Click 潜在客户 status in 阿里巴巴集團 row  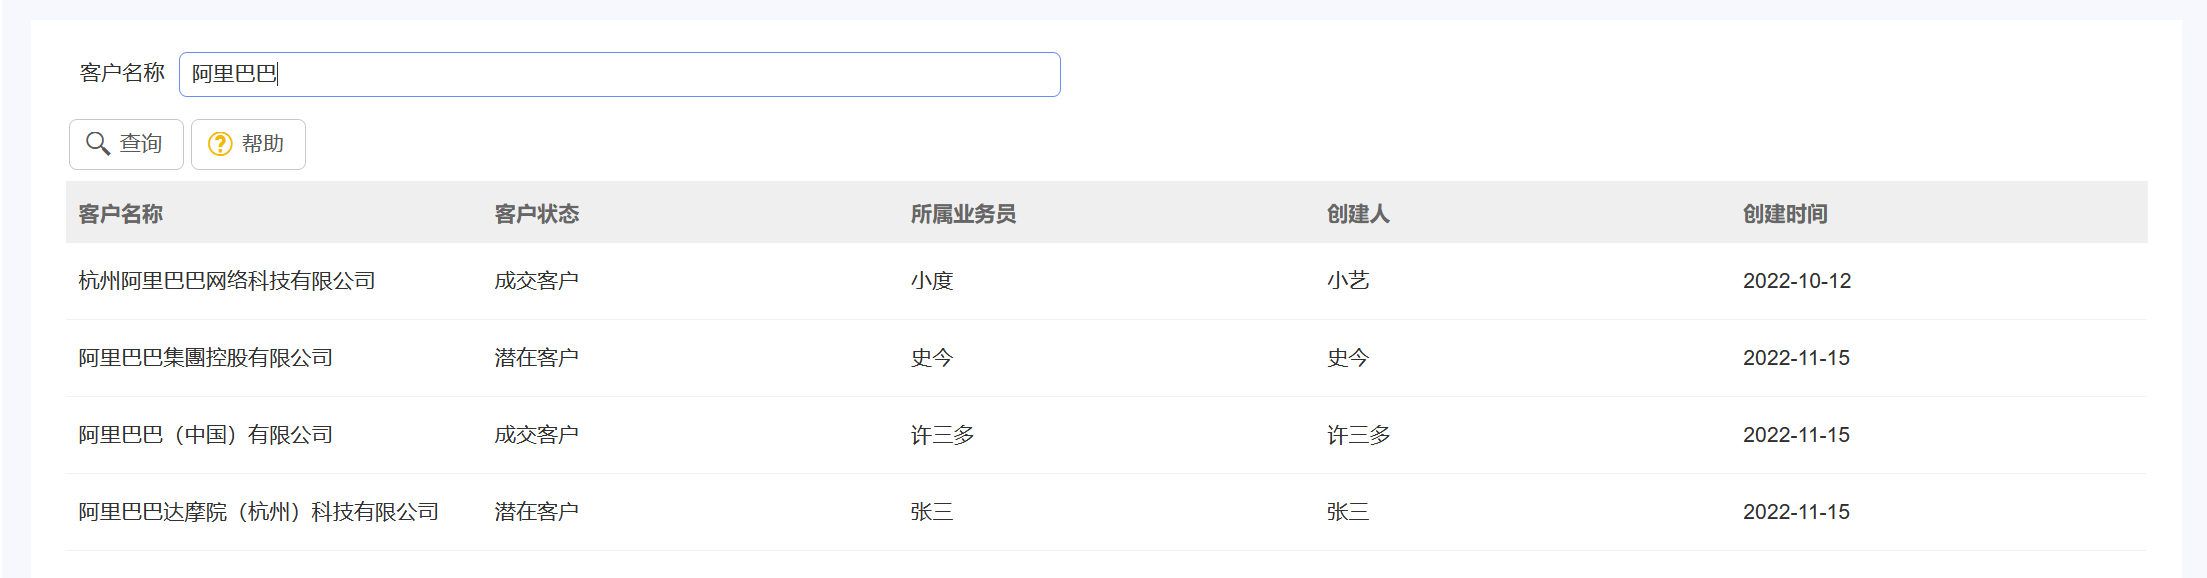click(536, 358)
